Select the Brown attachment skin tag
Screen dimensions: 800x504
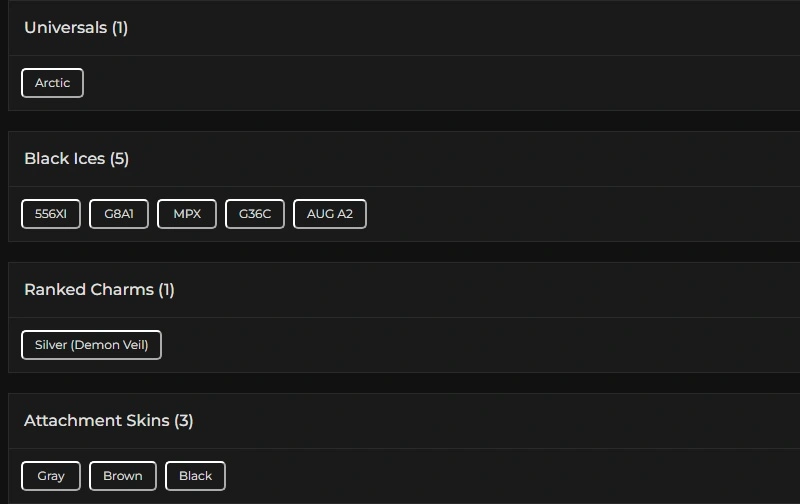pos(123,476)
